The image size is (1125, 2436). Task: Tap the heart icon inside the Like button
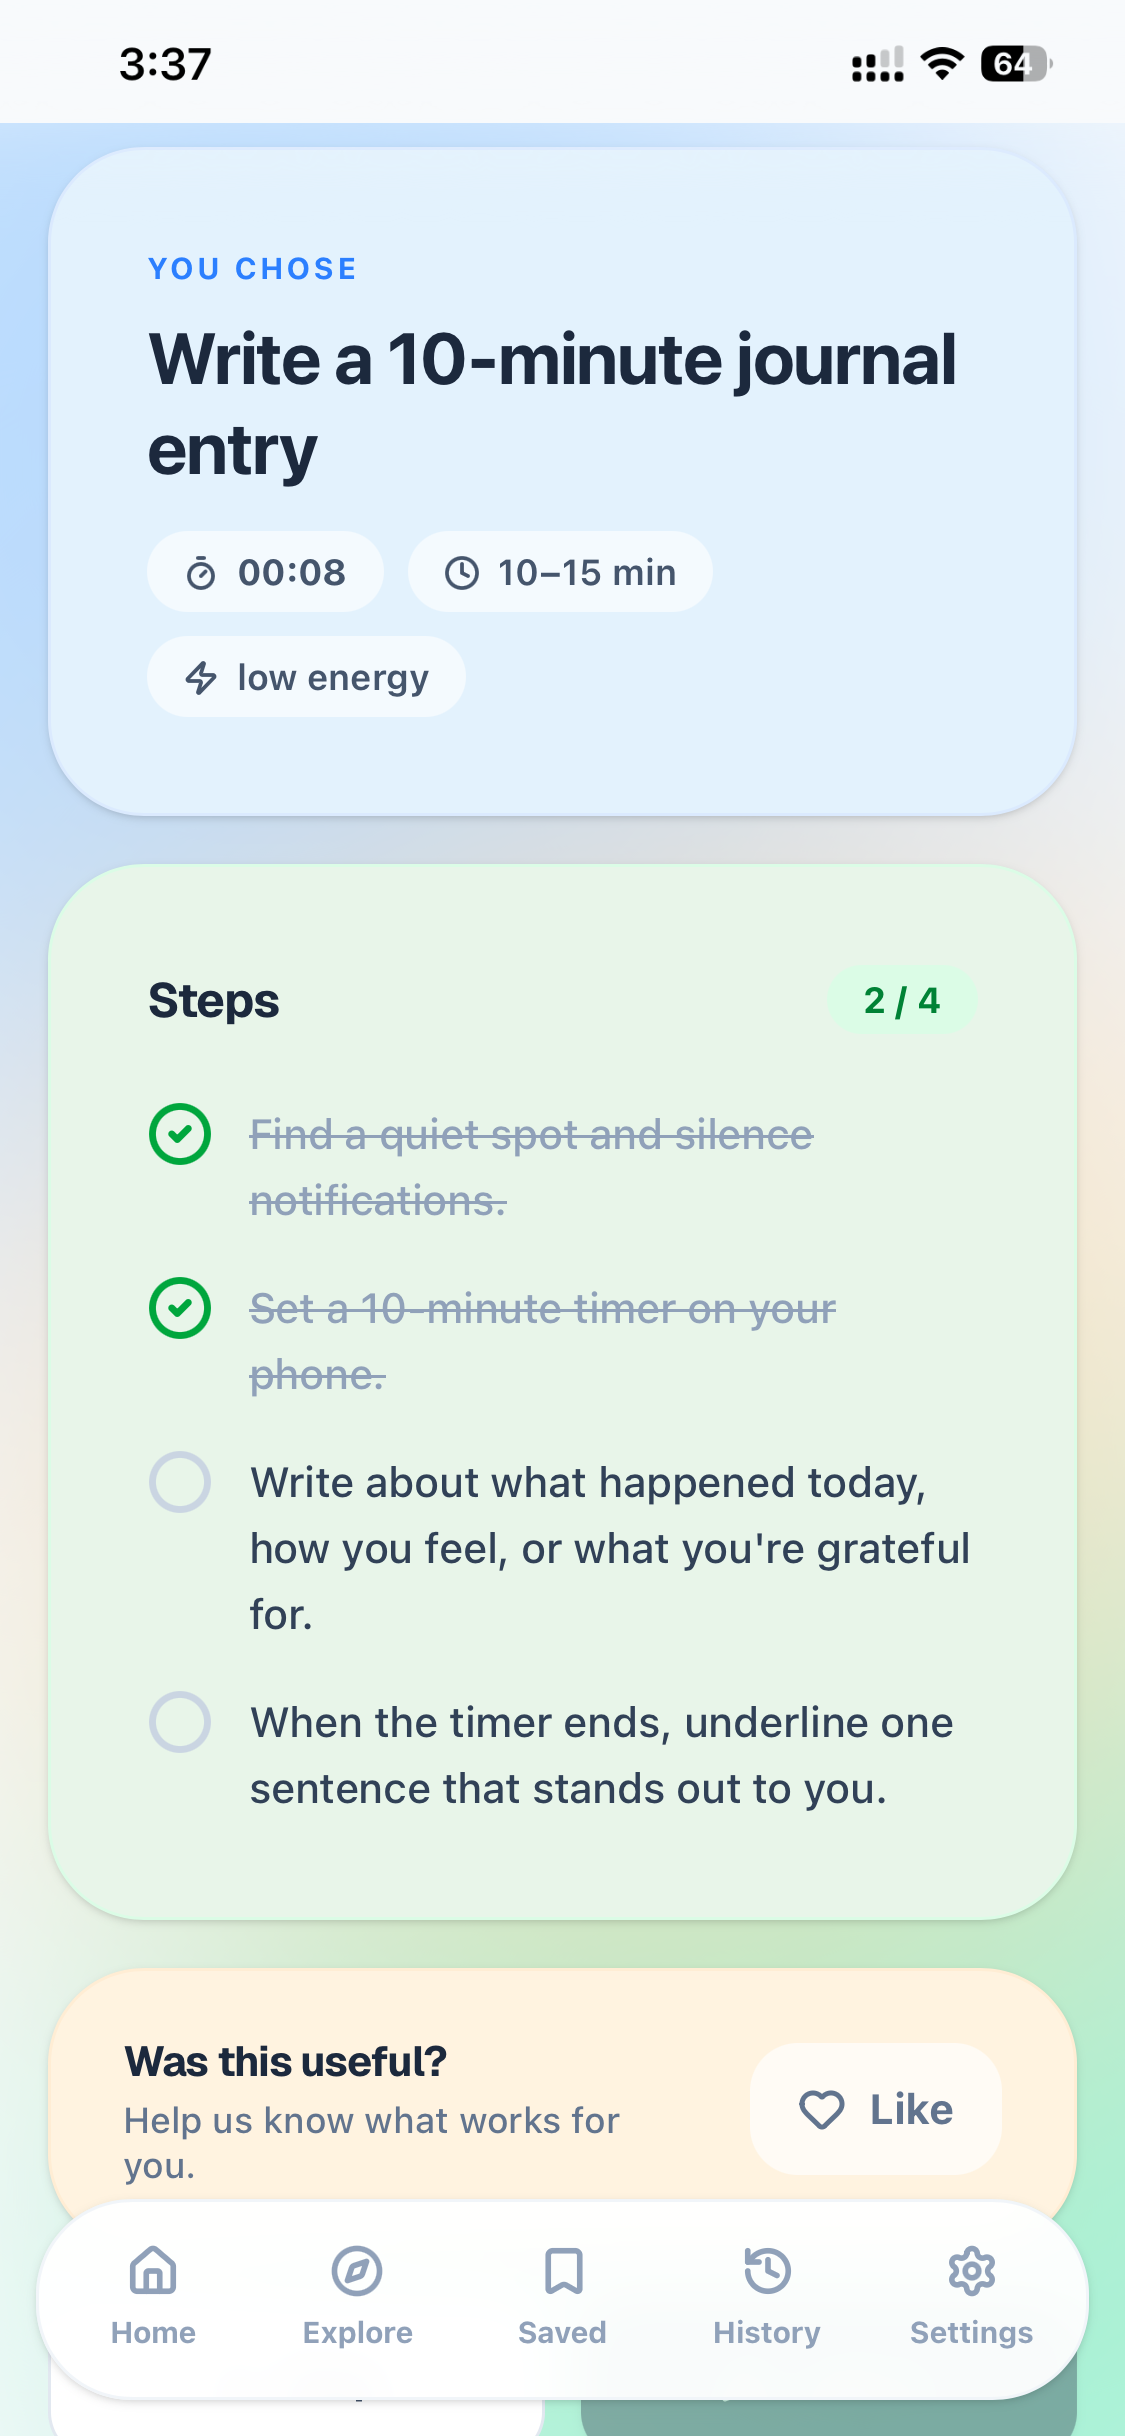(x=821, y=2110)
